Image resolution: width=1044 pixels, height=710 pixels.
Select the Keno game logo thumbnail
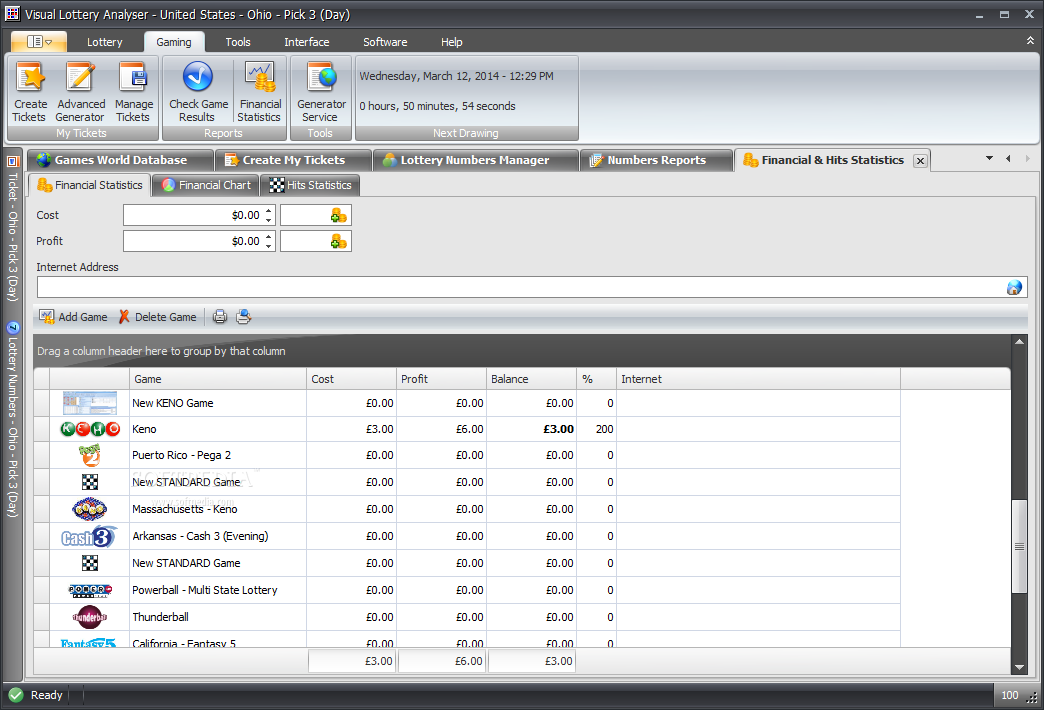(90, 429)
